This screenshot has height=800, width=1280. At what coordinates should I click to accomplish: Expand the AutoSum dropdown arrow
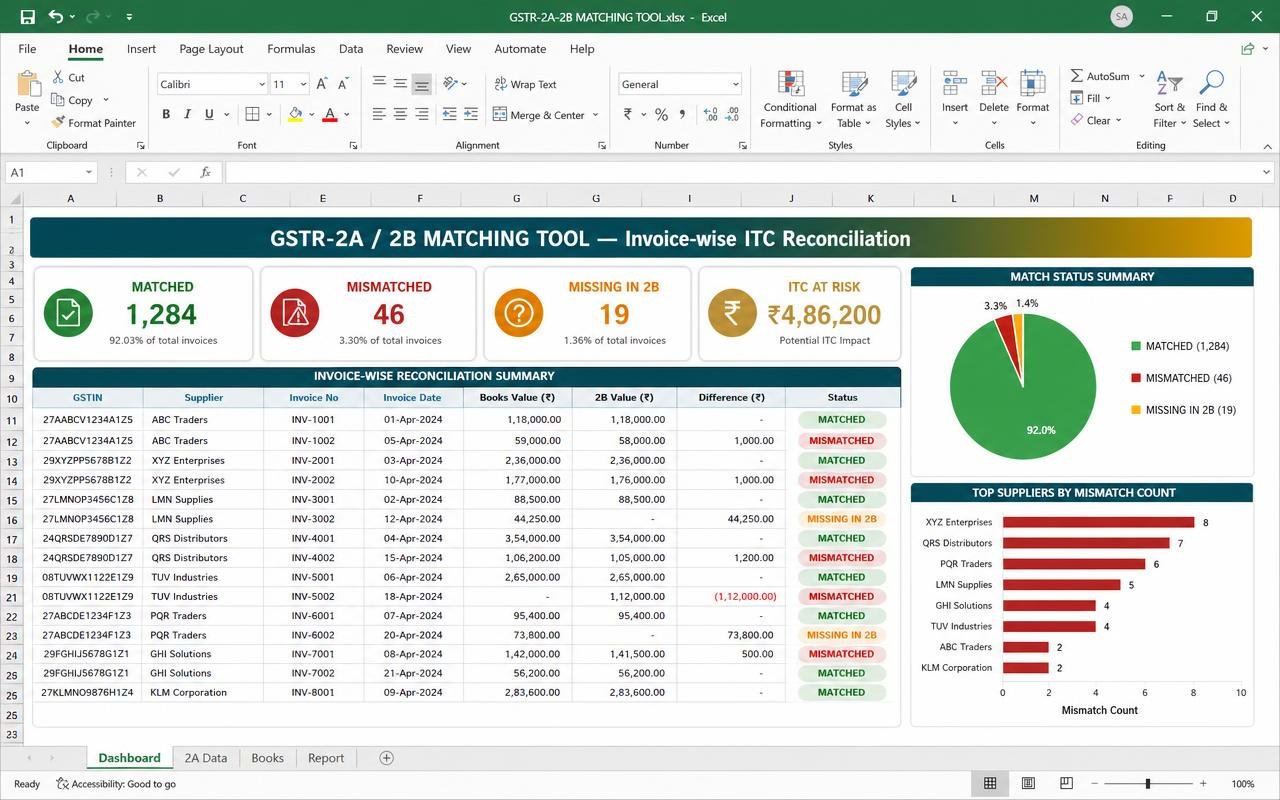point(1140,76)
